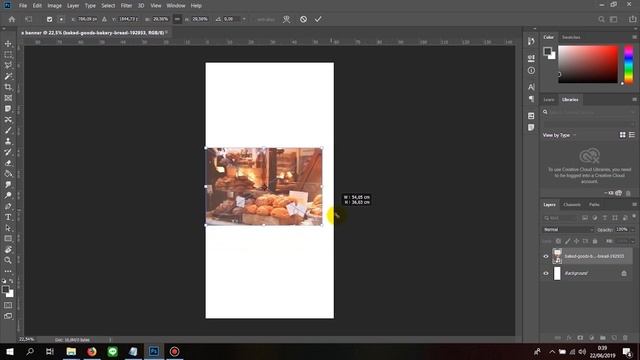
Task: Click the foreground color swatch in toolbar
Action: point(5,289)
